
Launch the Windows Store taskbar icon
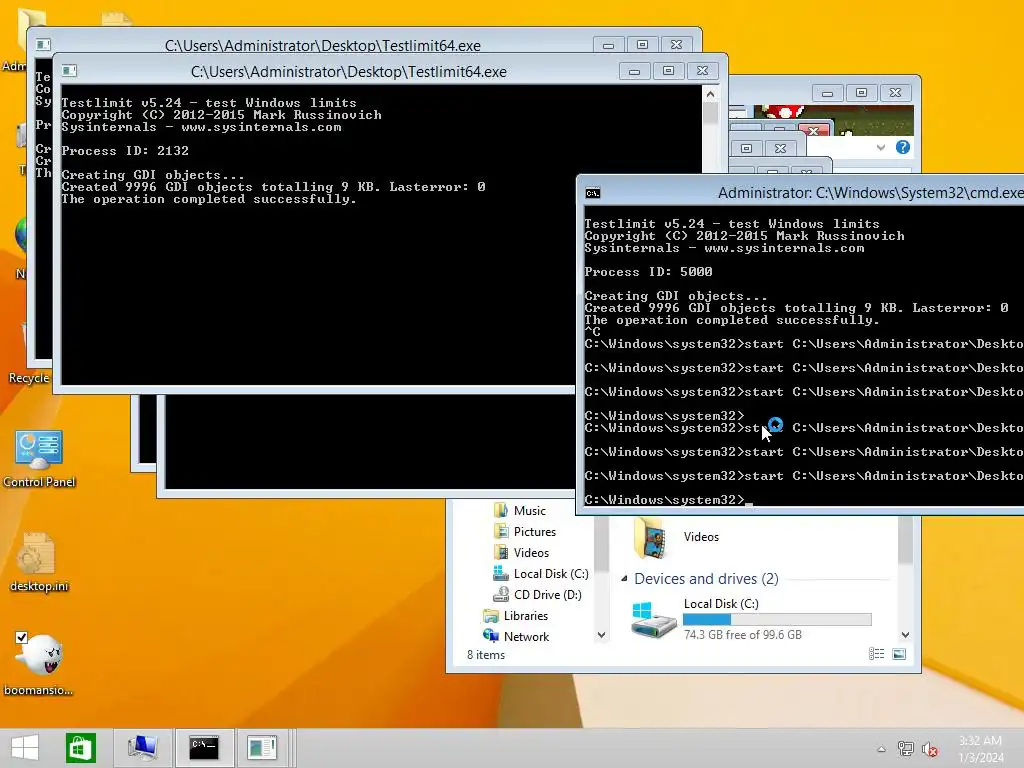click(x=81, y=748)
